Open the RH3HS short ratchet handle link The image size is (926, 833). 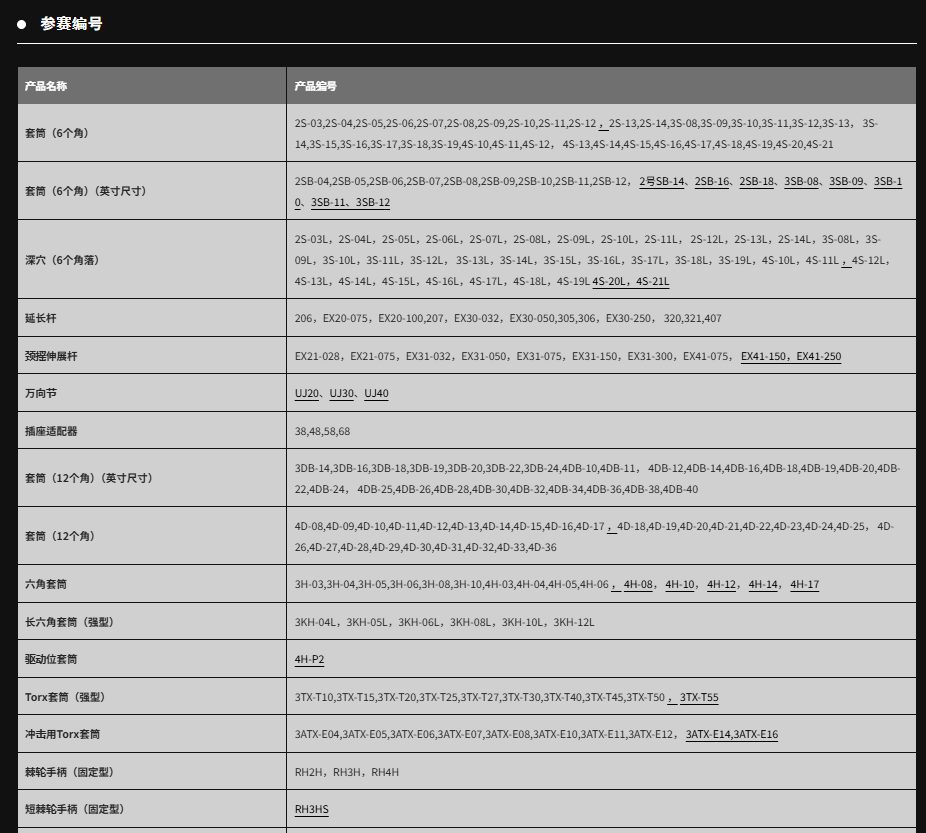(x=311, y=810)
